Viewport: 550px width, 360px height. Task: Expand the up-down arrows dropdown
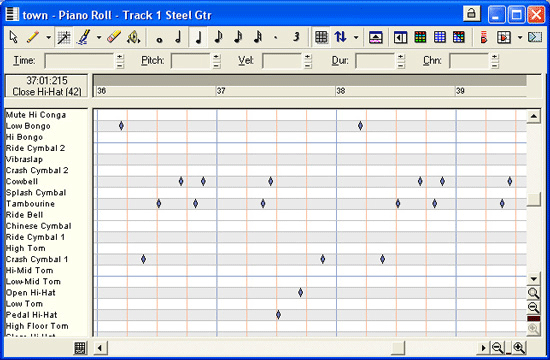click(356, 37)
